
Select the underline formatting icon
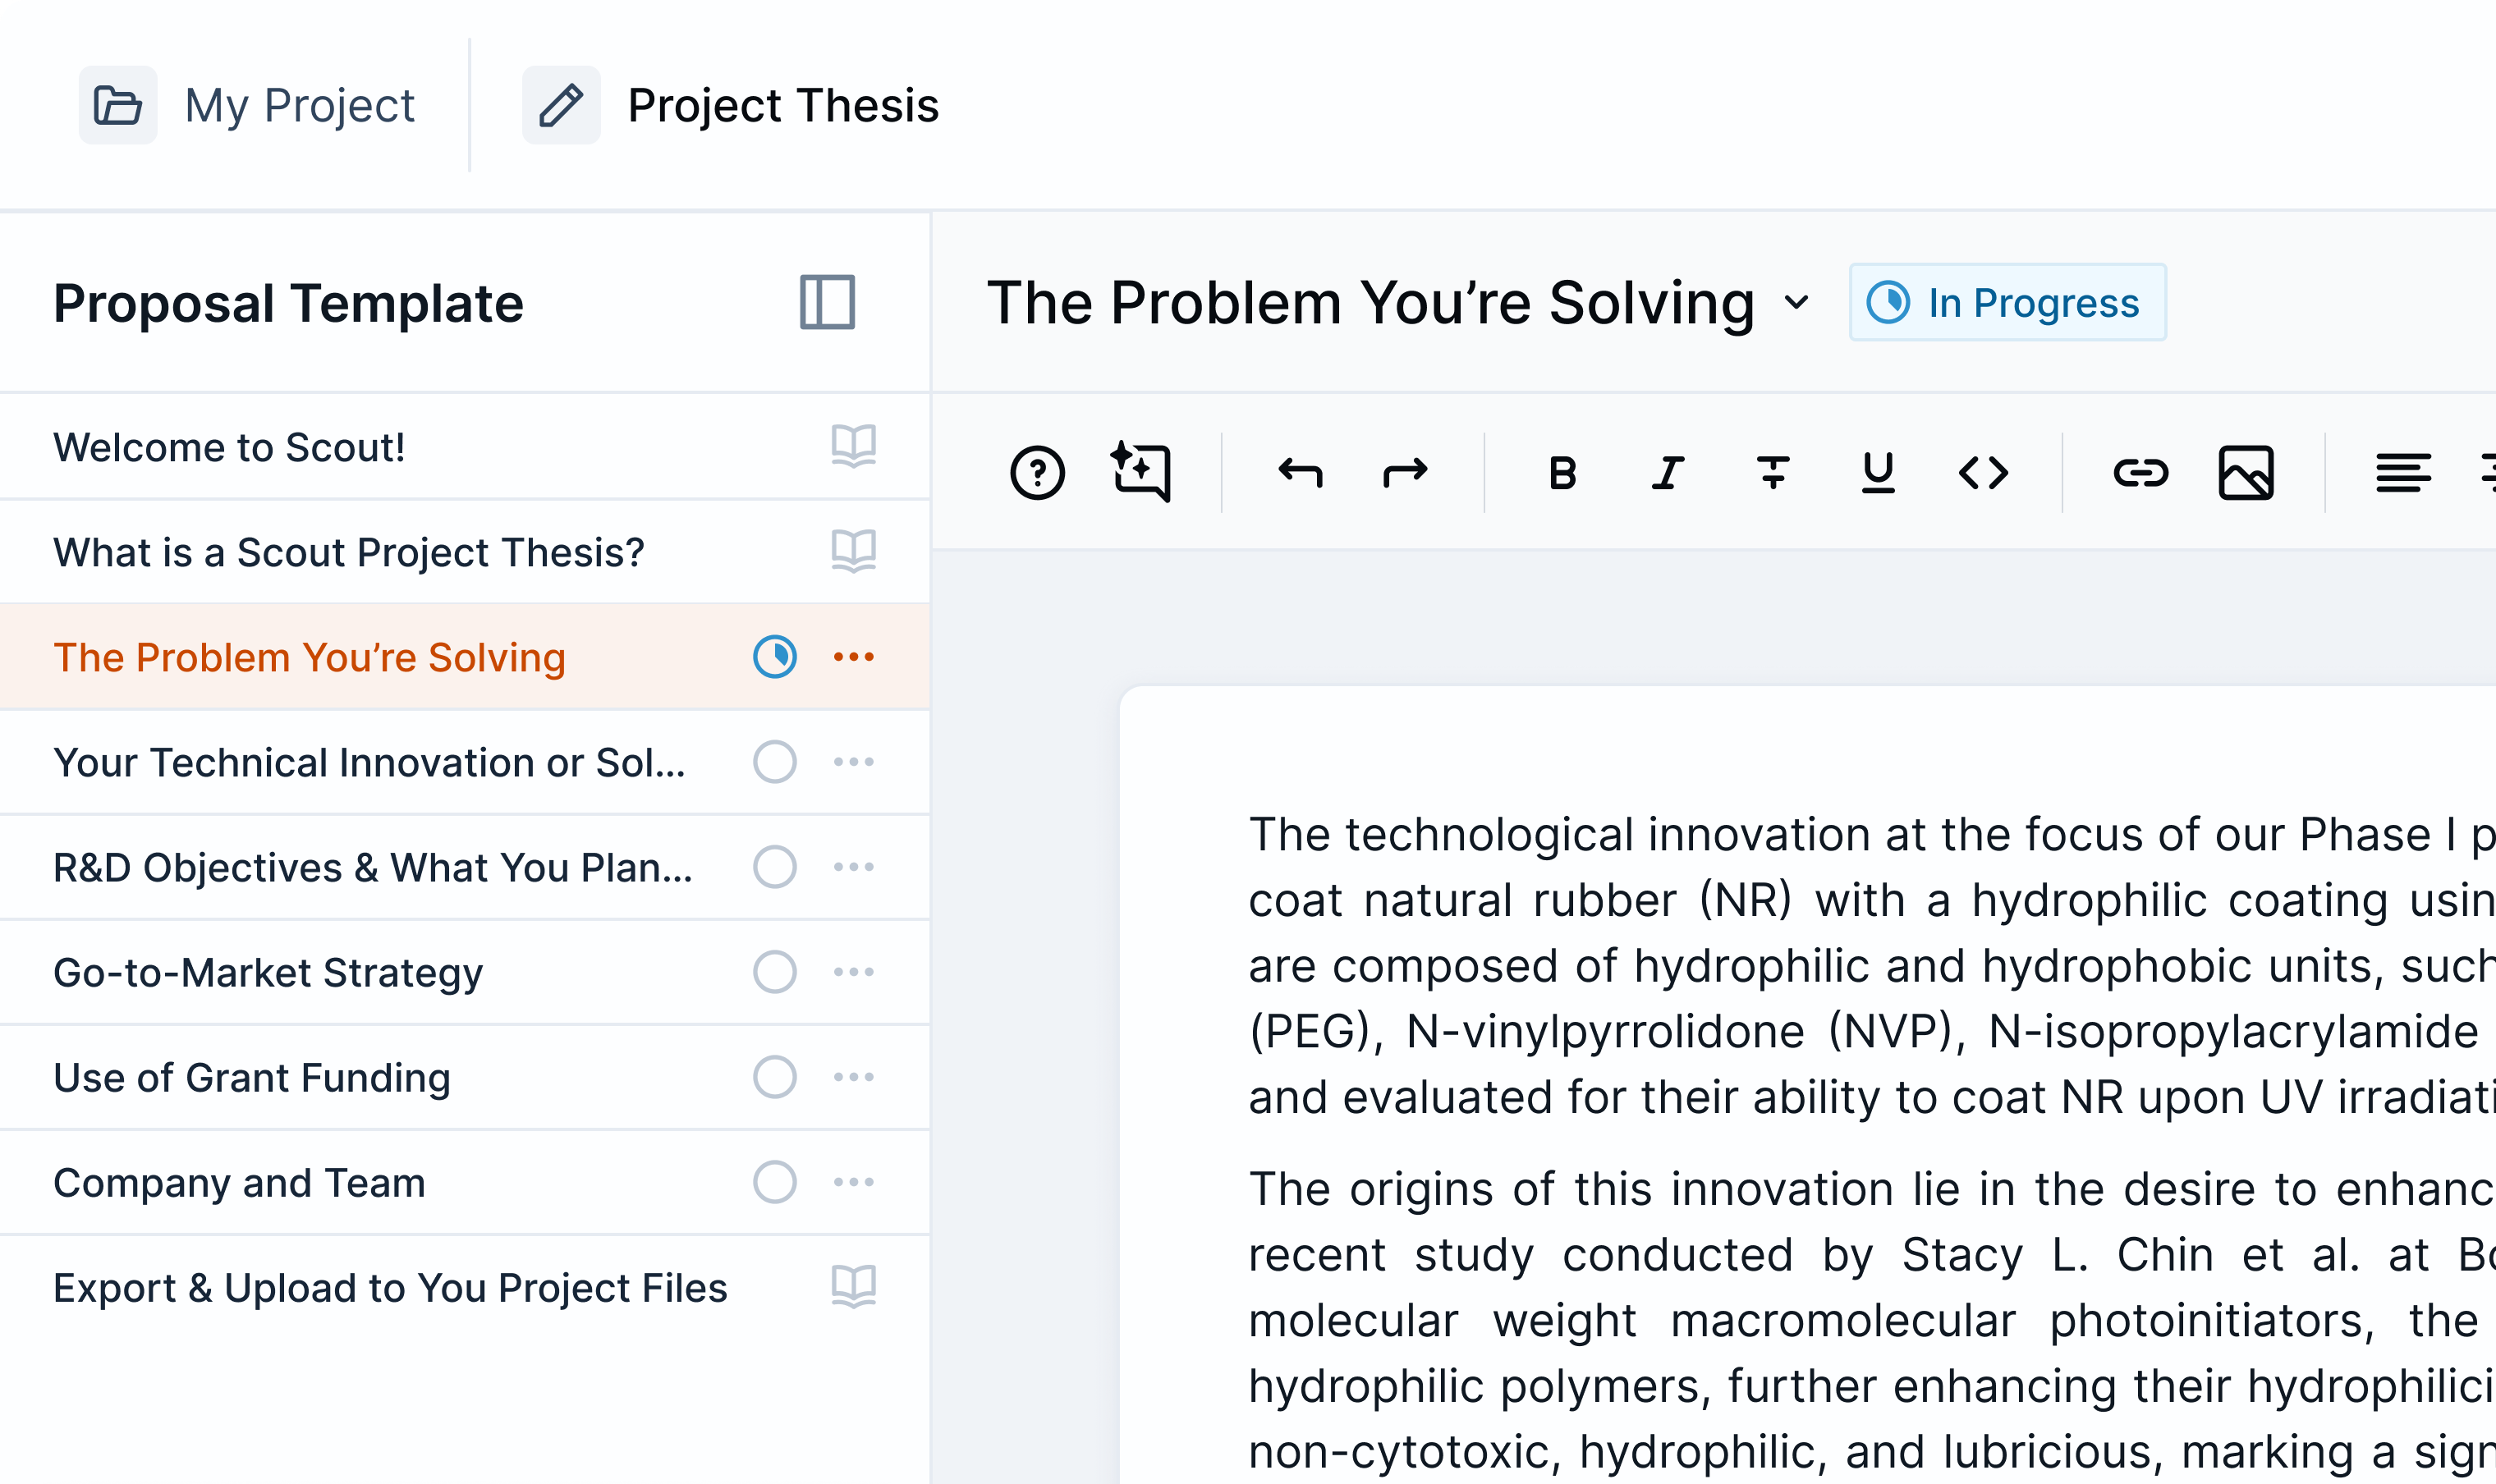[1878, 471]
